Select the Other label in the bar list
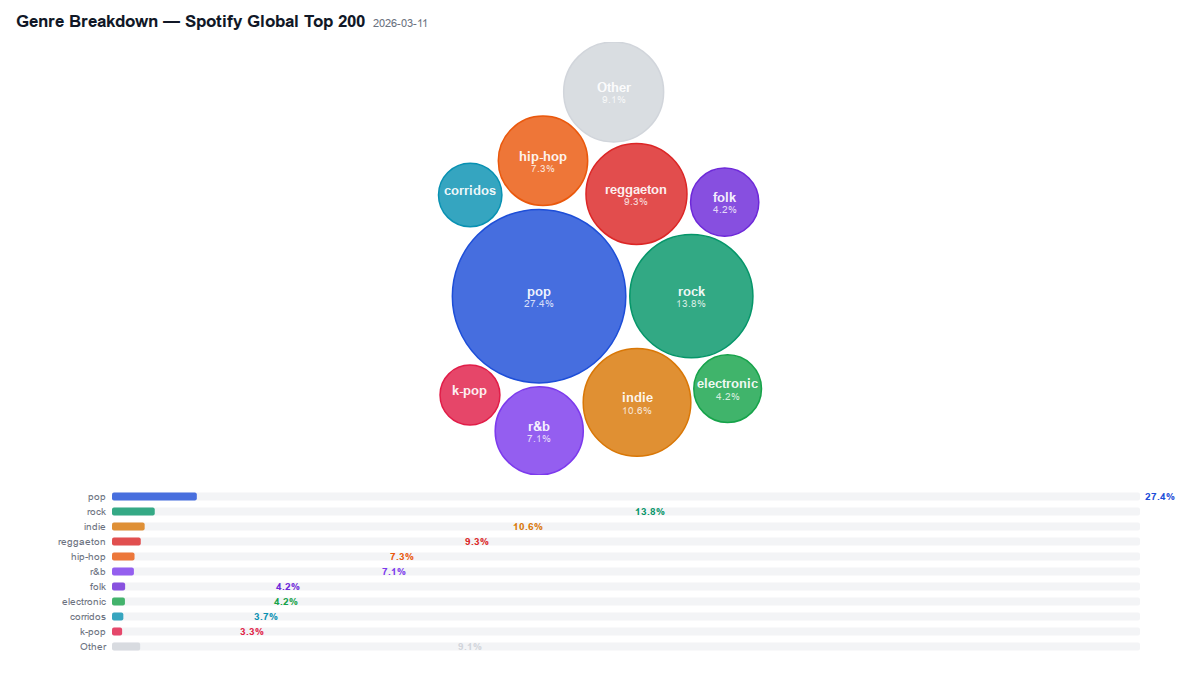Image resolution: width=1200 pixels, height=675 pixels. pos(93,647)
